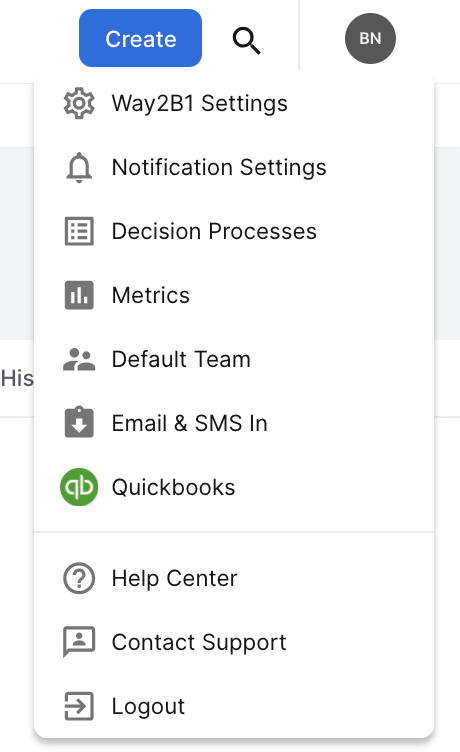
Task: Click the bar chart Metrics icon
Action: 79,295
